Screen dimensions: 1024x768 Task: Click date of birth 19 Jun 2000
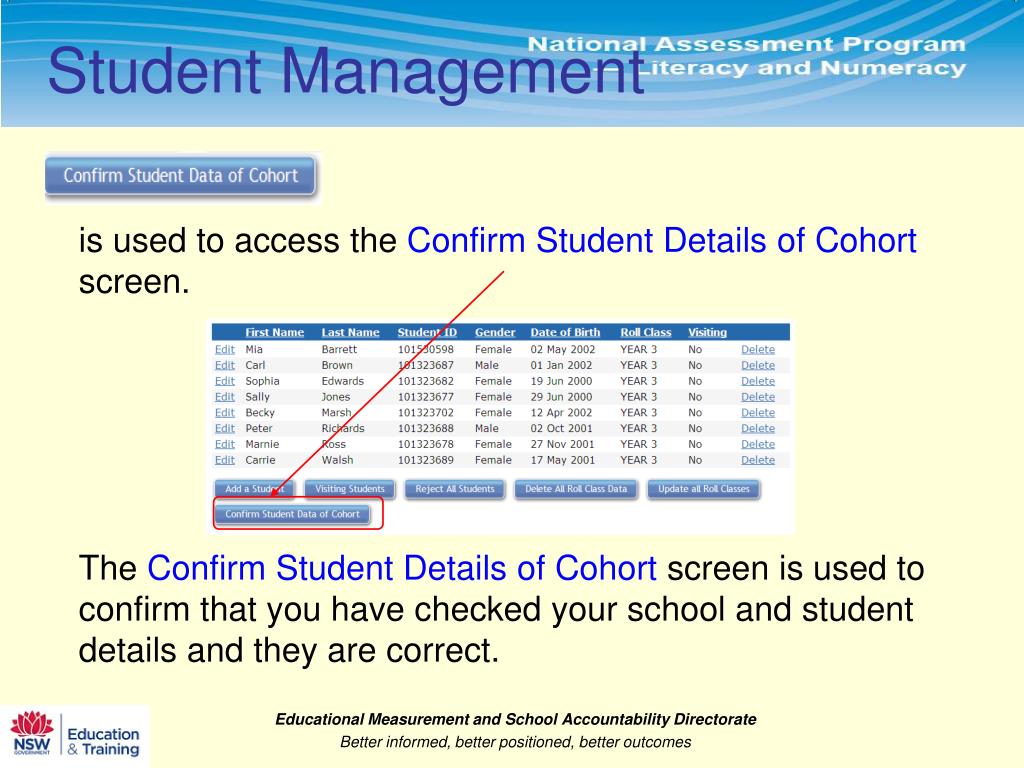(562, 381)
